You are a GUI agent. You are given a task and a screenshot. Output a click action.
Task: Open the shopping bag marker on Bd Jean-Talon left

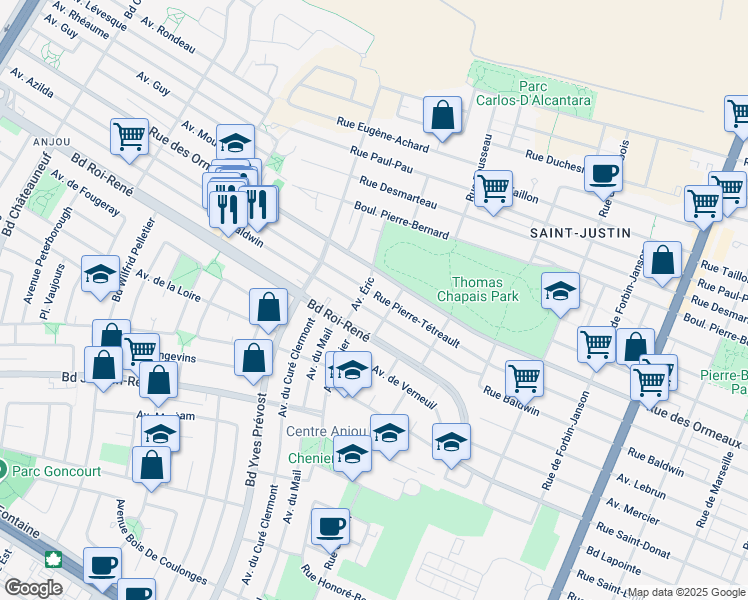click(103, 366)
